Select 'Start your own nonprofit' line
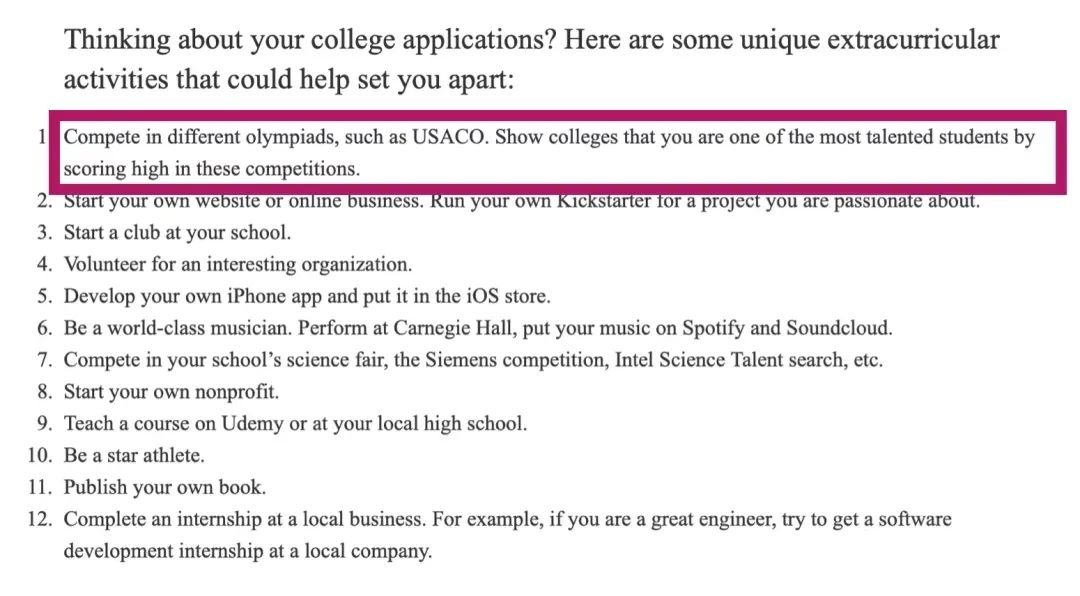The width and height of the screenshot is (1080, 596). [x=172, y=391]
